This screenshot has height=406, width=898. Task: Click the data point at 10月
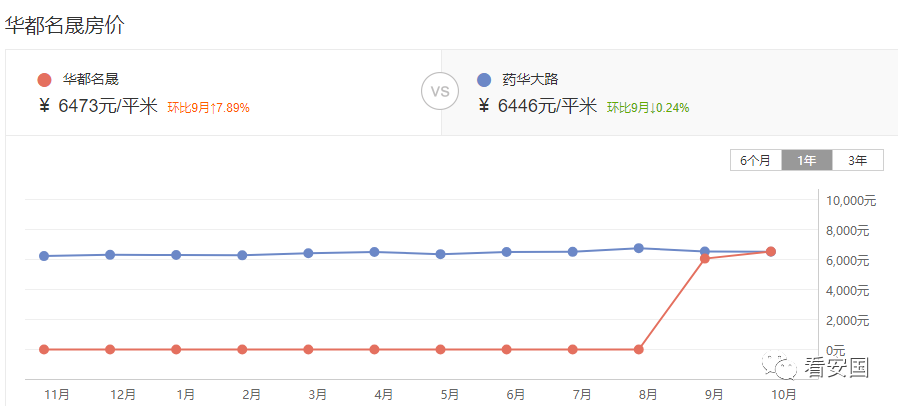coord(771,251)
